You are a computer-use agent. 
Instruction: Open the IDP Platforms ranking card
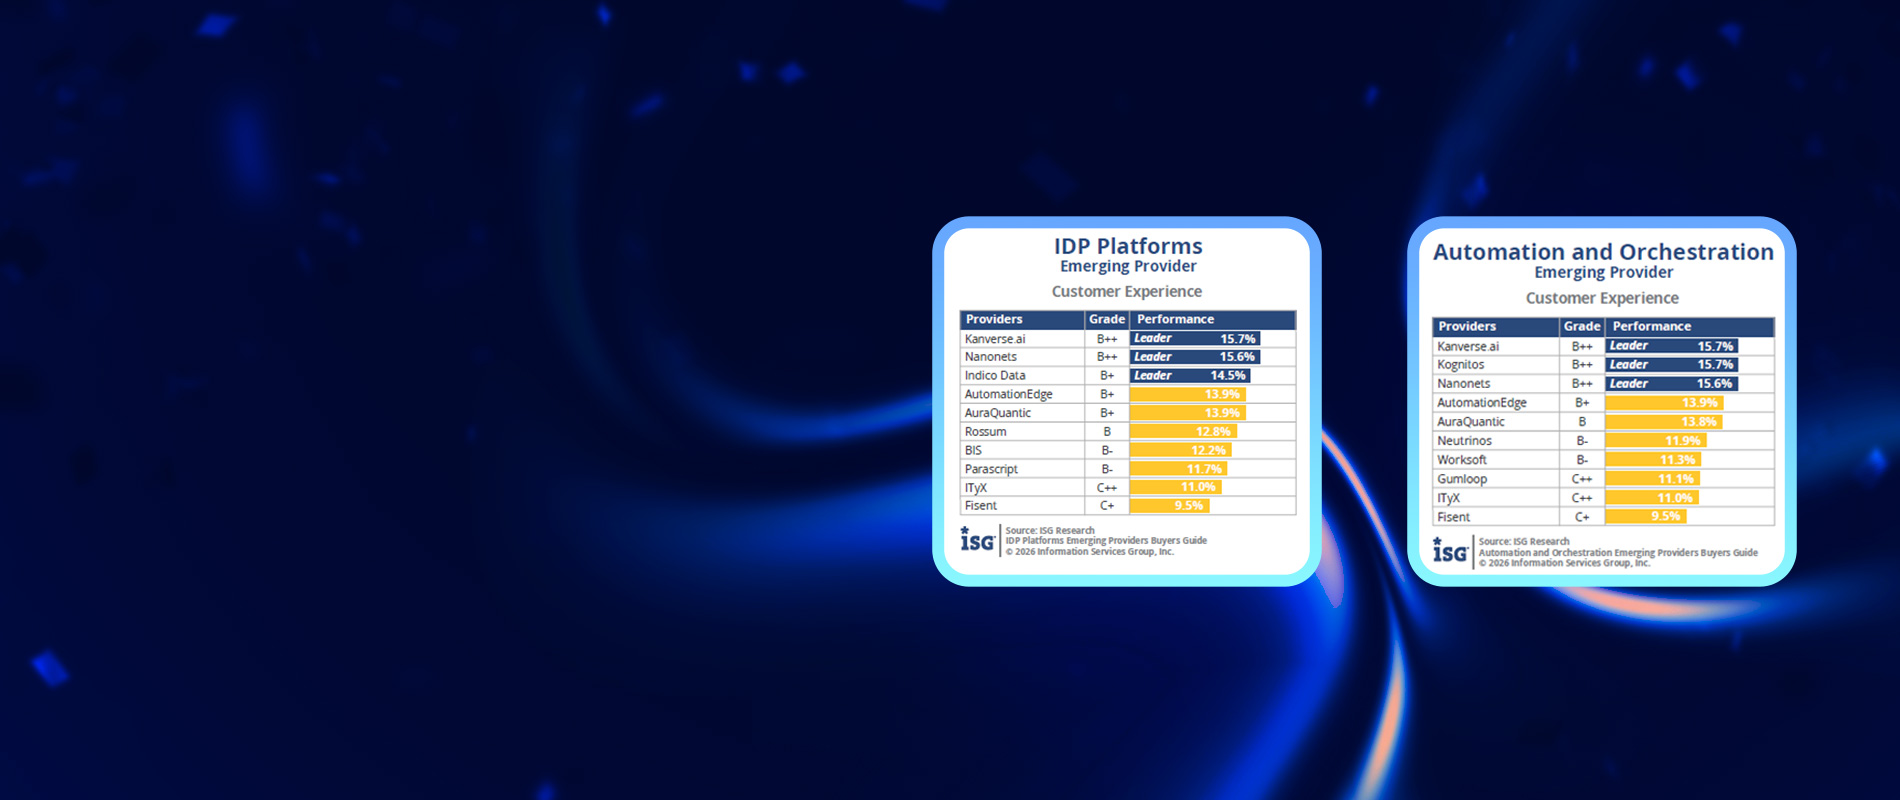coord(1127,401)
